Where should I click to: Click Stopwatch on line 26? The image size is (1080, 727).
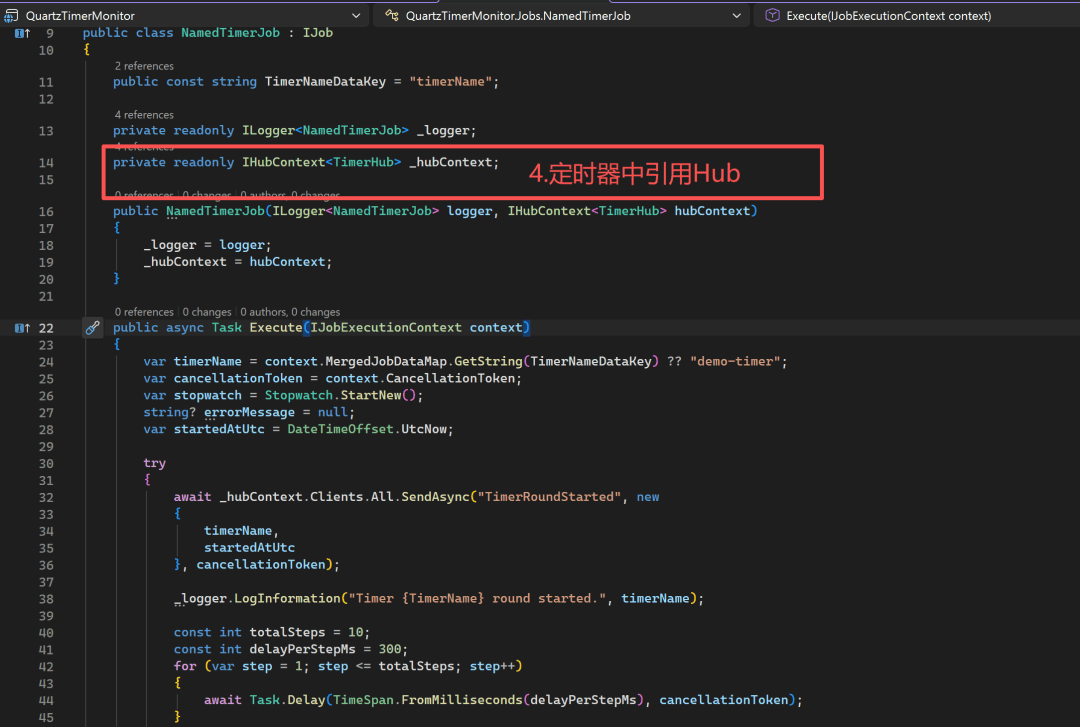298,395
